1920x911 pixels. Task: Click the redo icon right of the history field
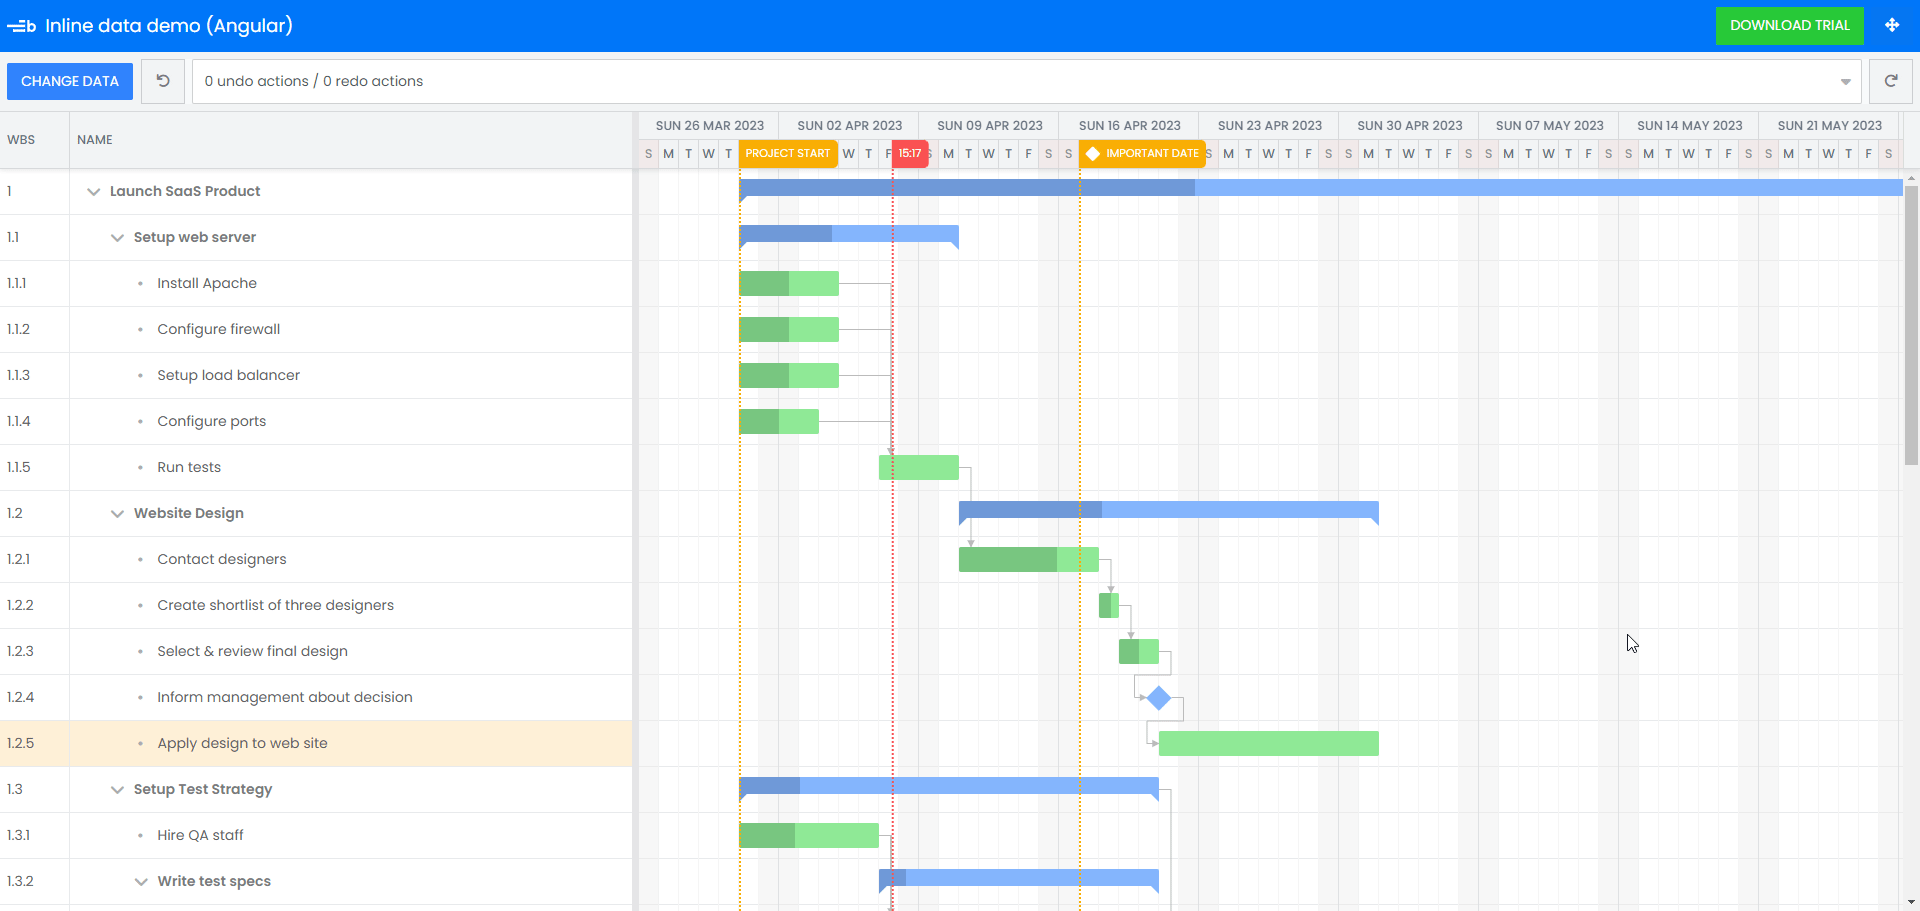tap(1891, 81)
